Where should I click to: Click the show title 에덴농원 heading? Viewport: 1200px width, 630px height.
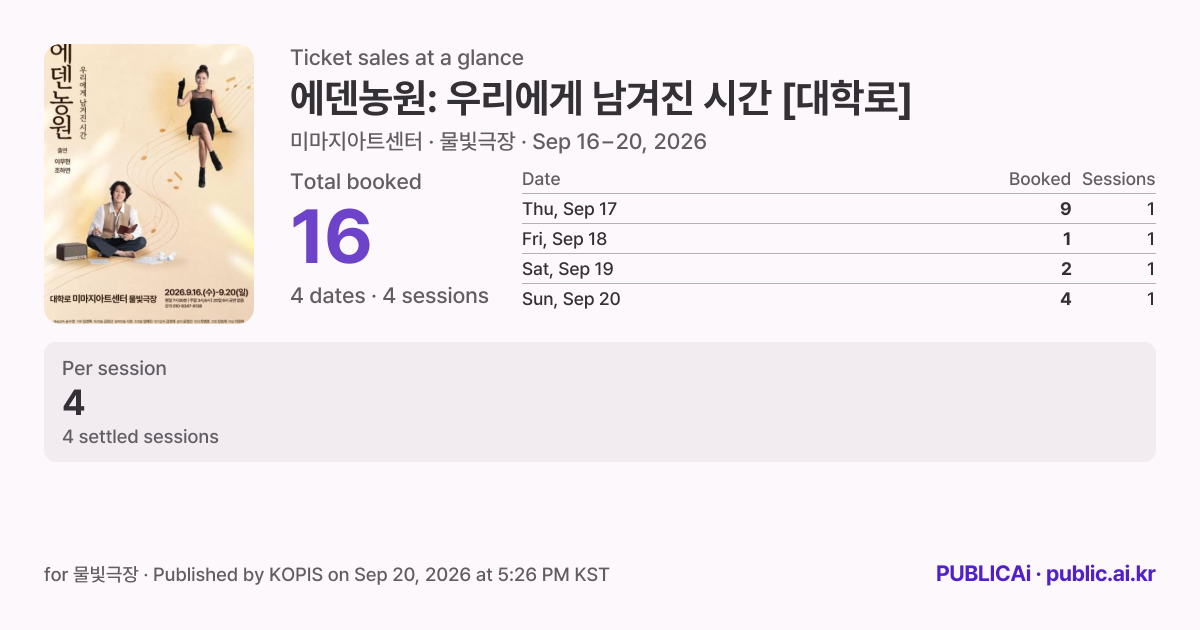[601, 98]
